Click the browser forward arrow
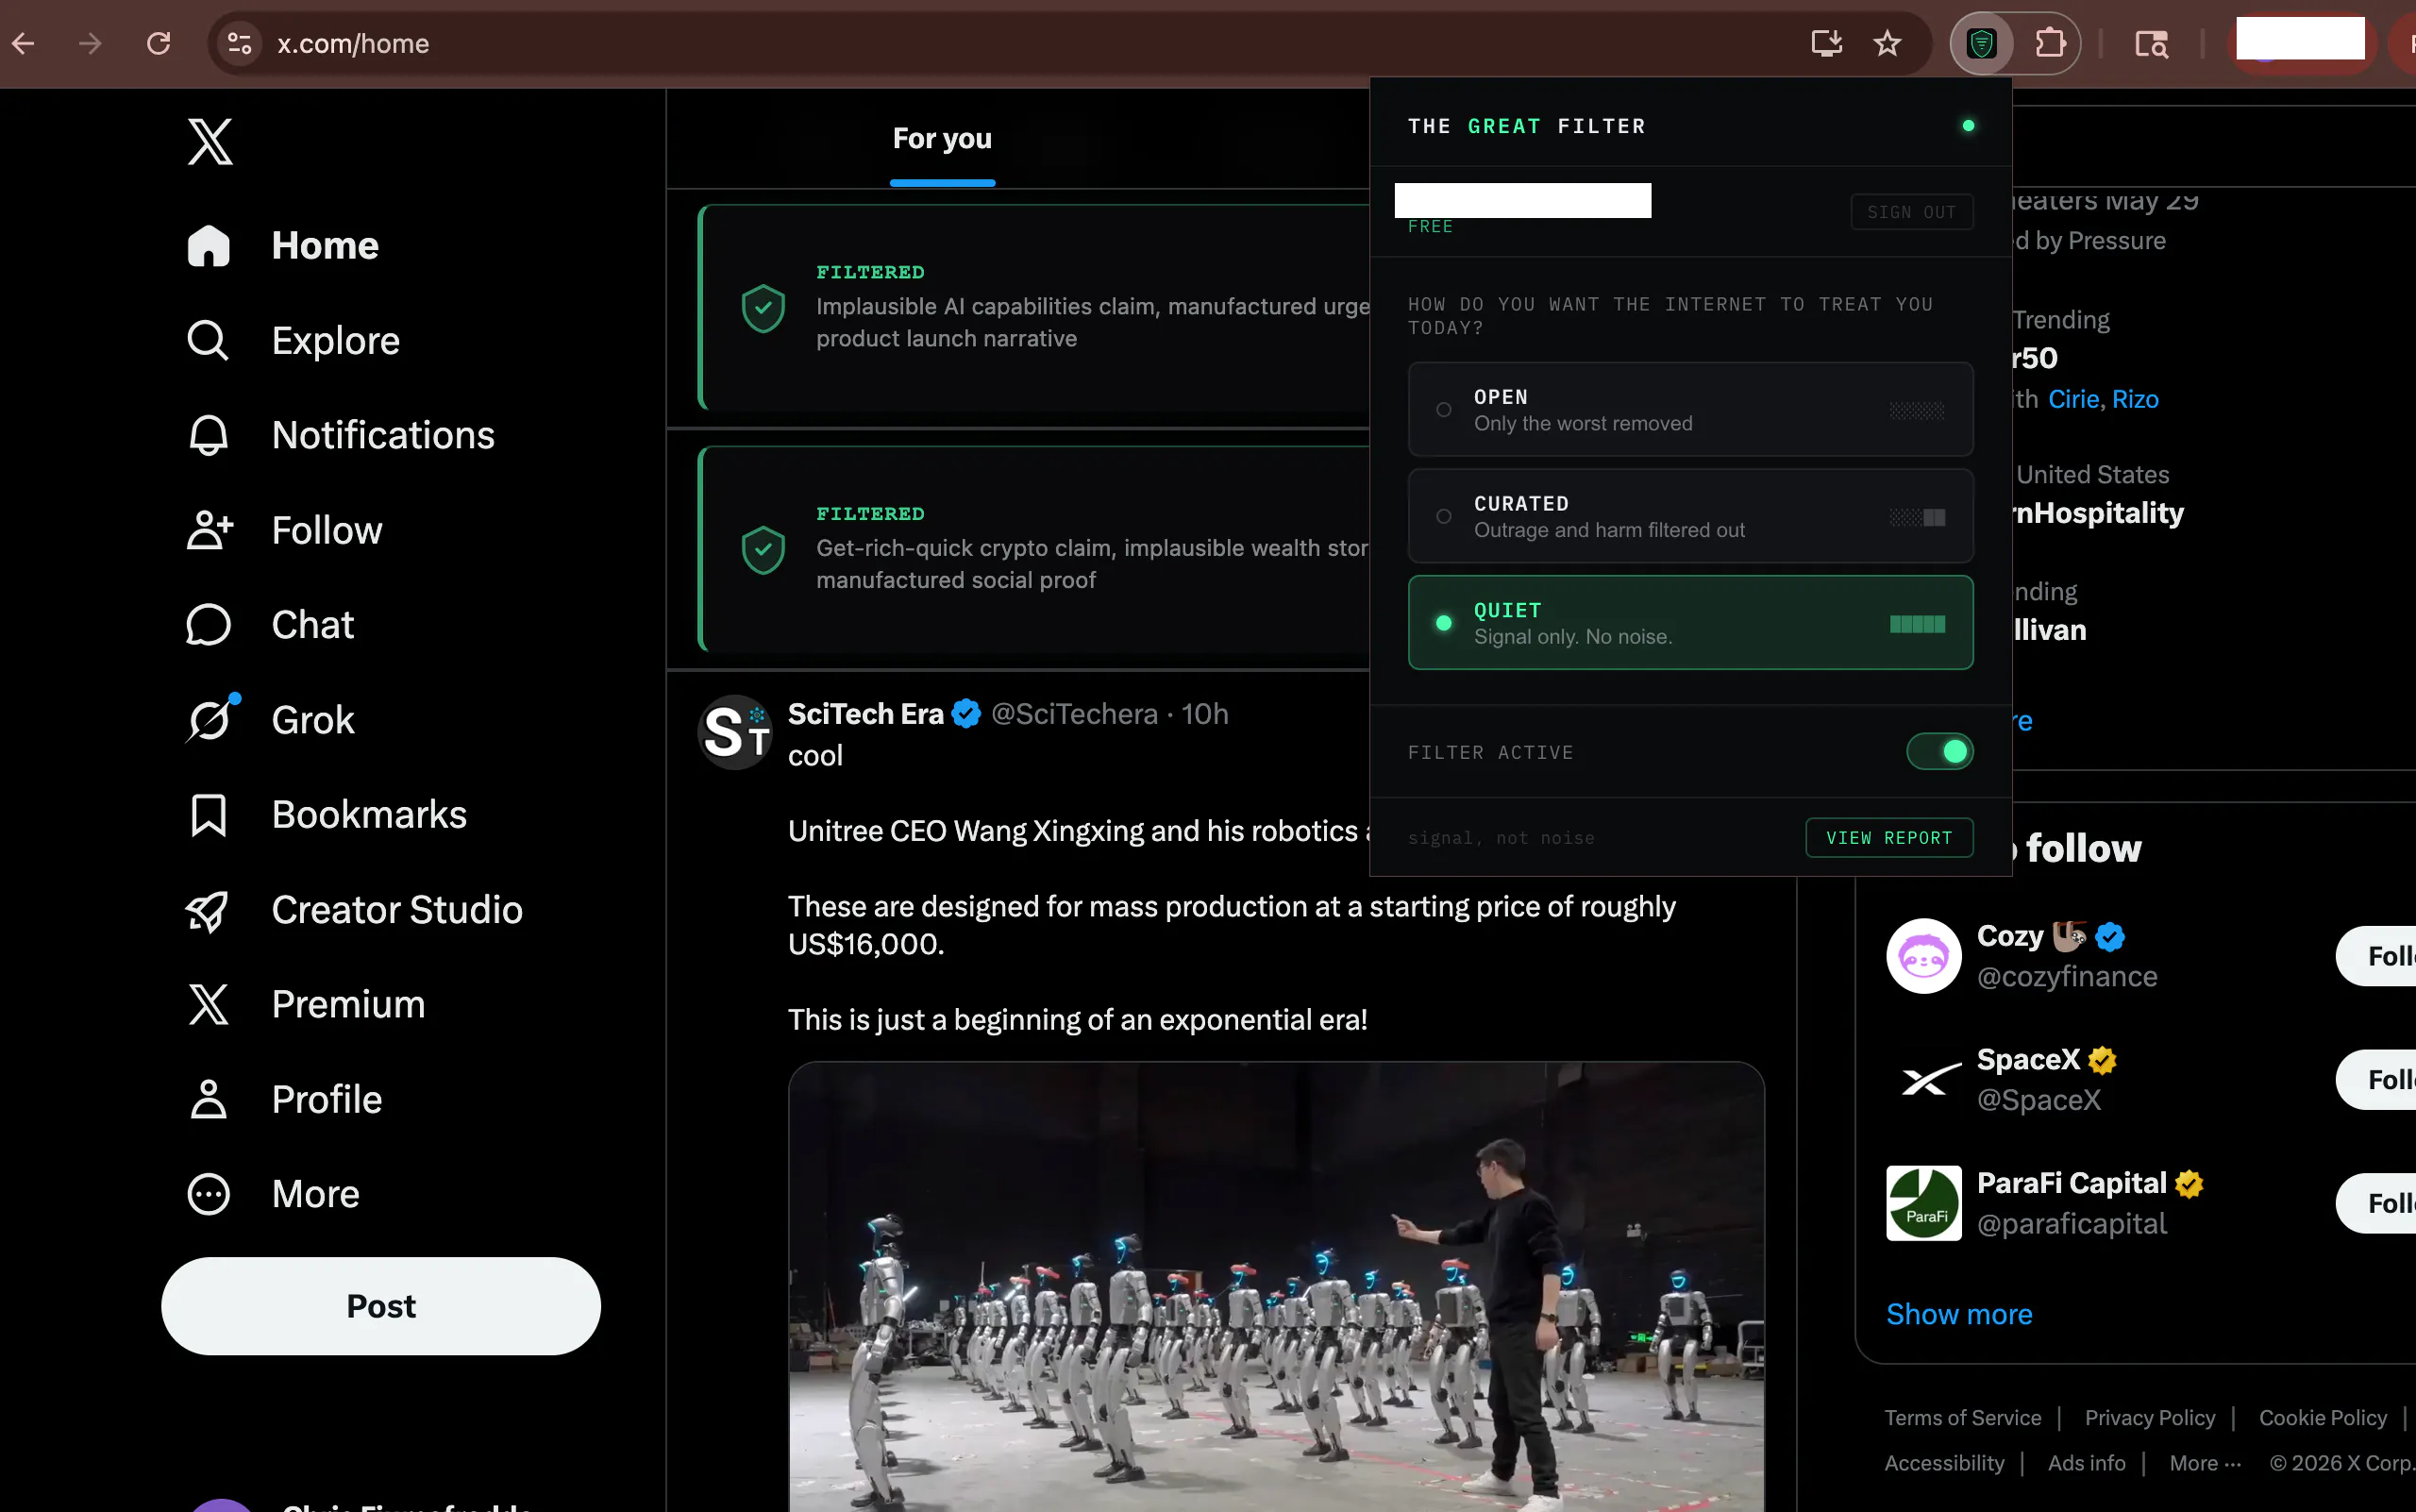 [x=90, y=43]
